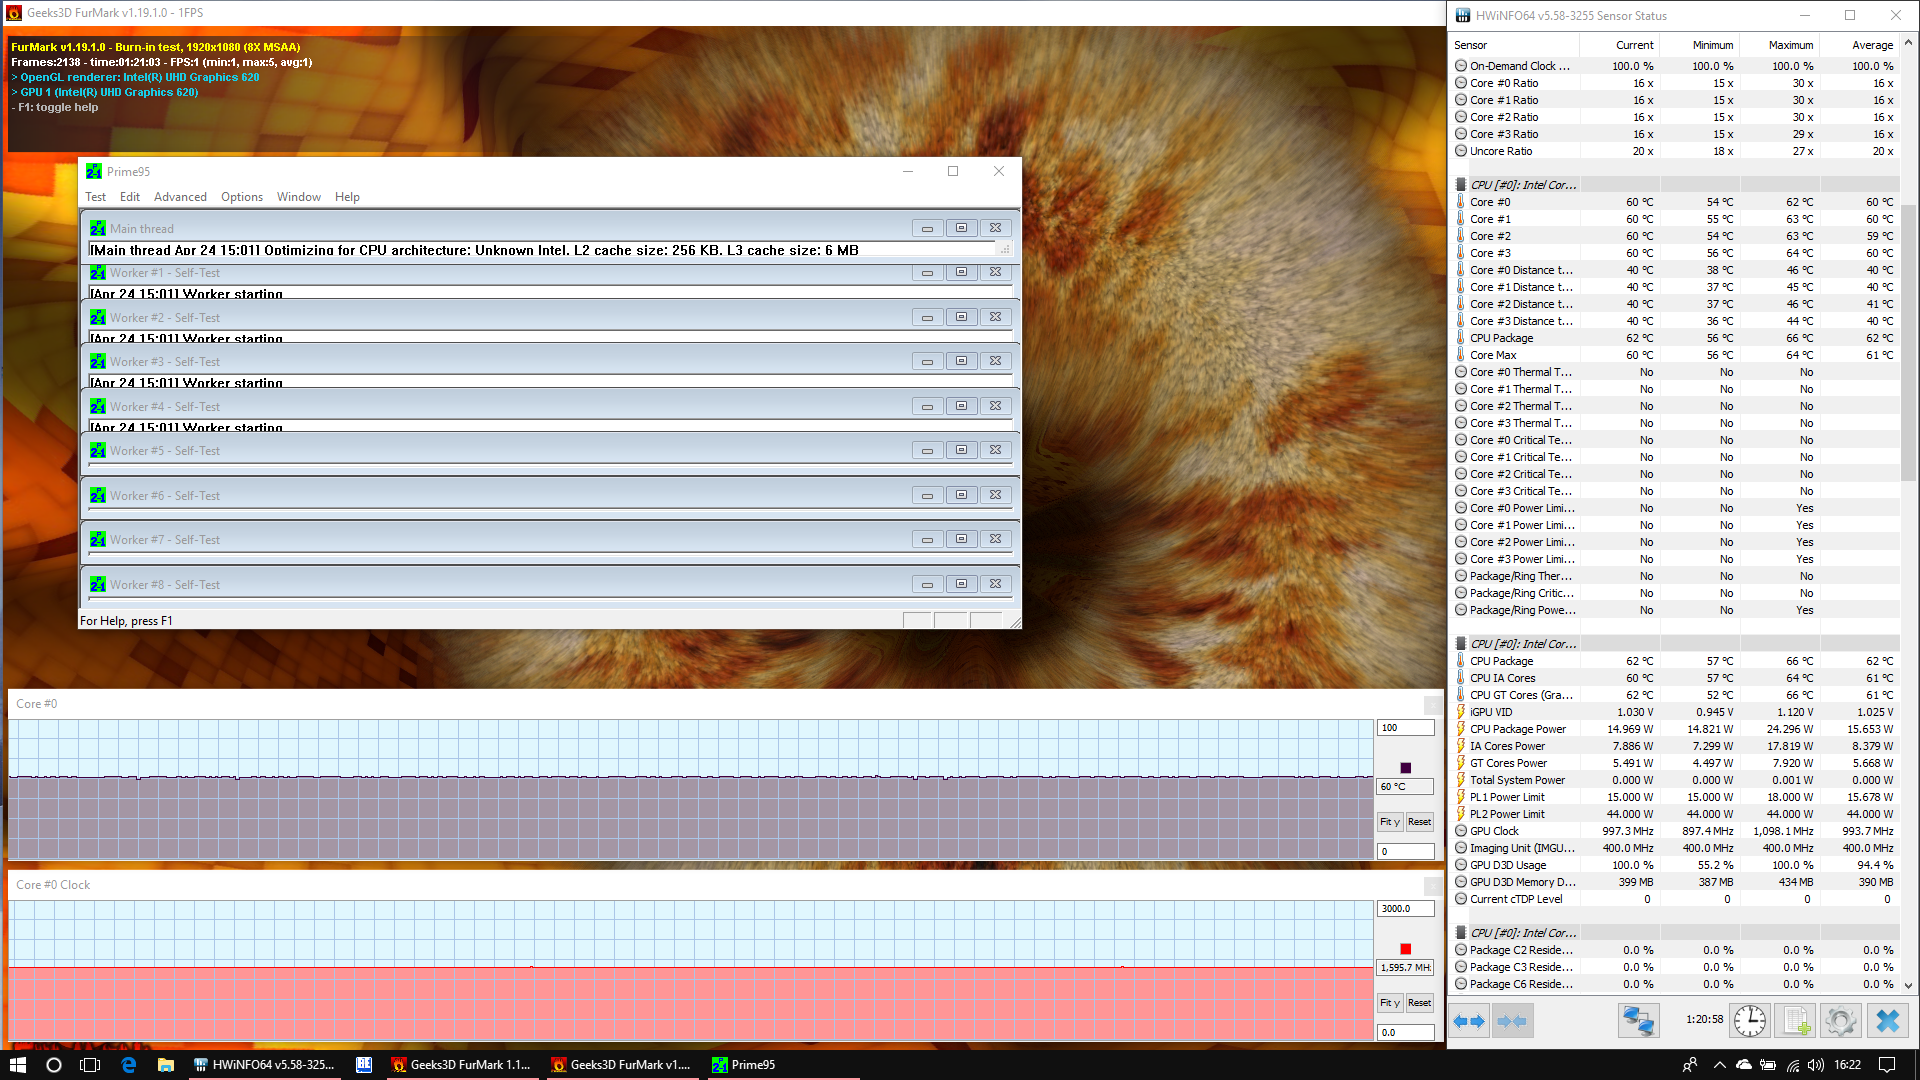Restore the Worker #2 Self-Test child window

coord(961,317)
